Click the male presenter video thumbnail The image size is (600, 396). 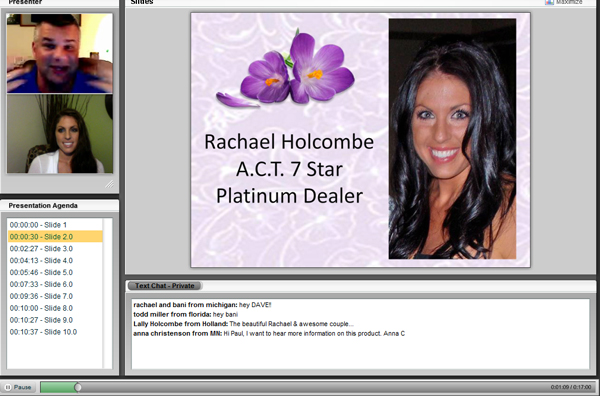coord(60,54)
